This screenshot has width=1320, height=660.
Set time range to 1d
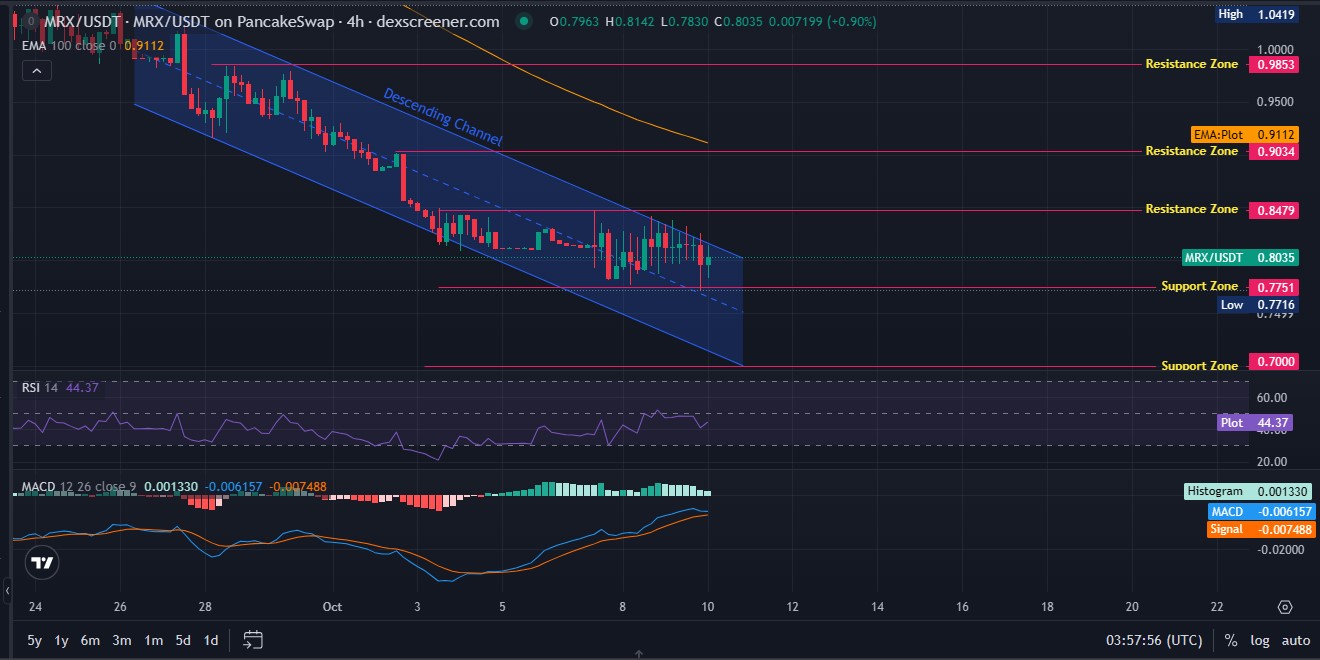tap(211, 640)
